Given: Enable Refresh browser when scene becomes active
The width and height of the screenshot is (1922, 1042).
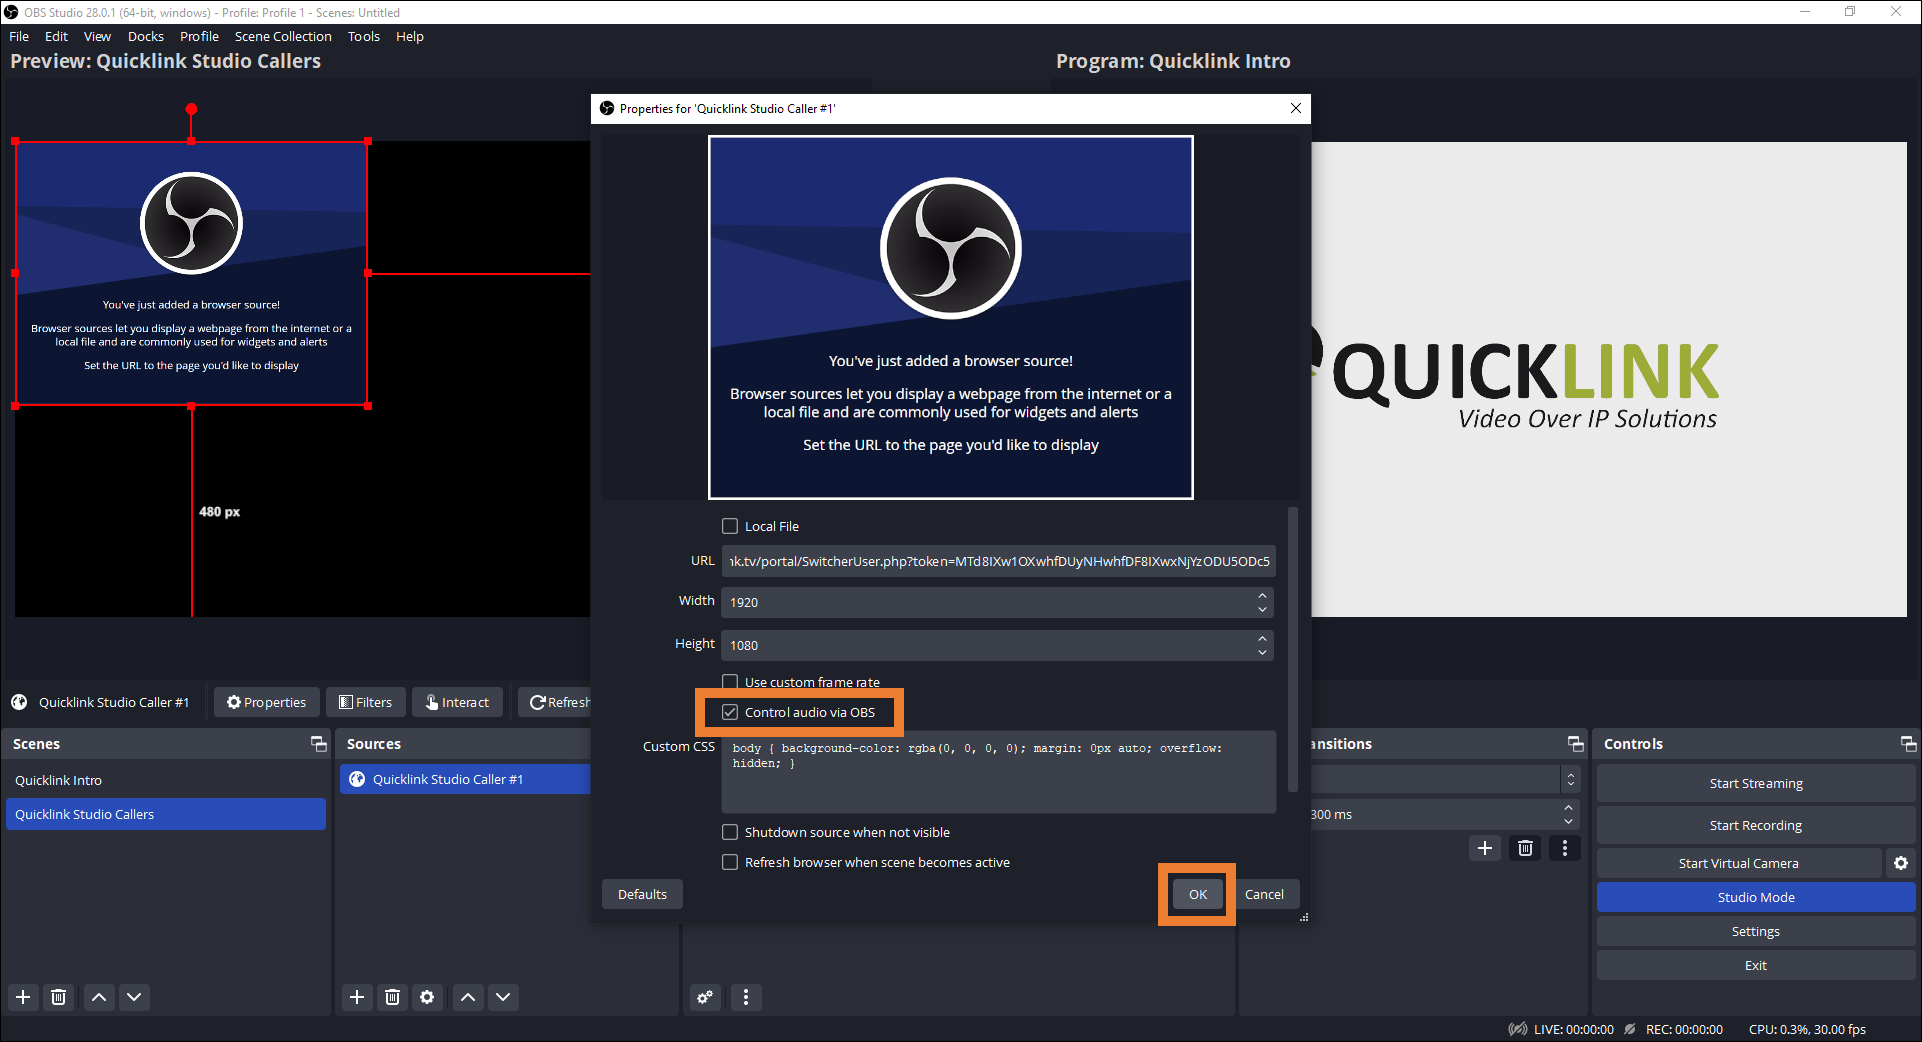Looking at the screenshot, I should tap(730, 862).
